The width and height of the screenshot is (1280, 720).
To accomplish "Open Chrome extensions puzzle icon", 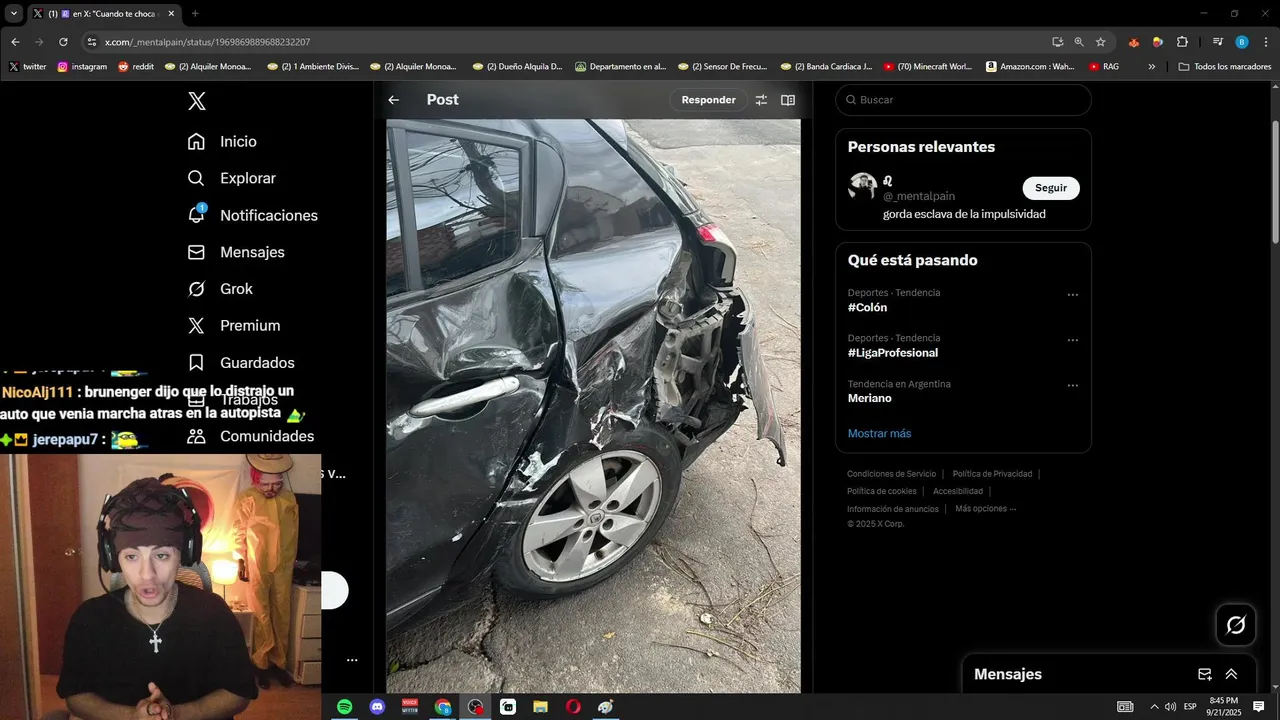I will coord(1182,42).
